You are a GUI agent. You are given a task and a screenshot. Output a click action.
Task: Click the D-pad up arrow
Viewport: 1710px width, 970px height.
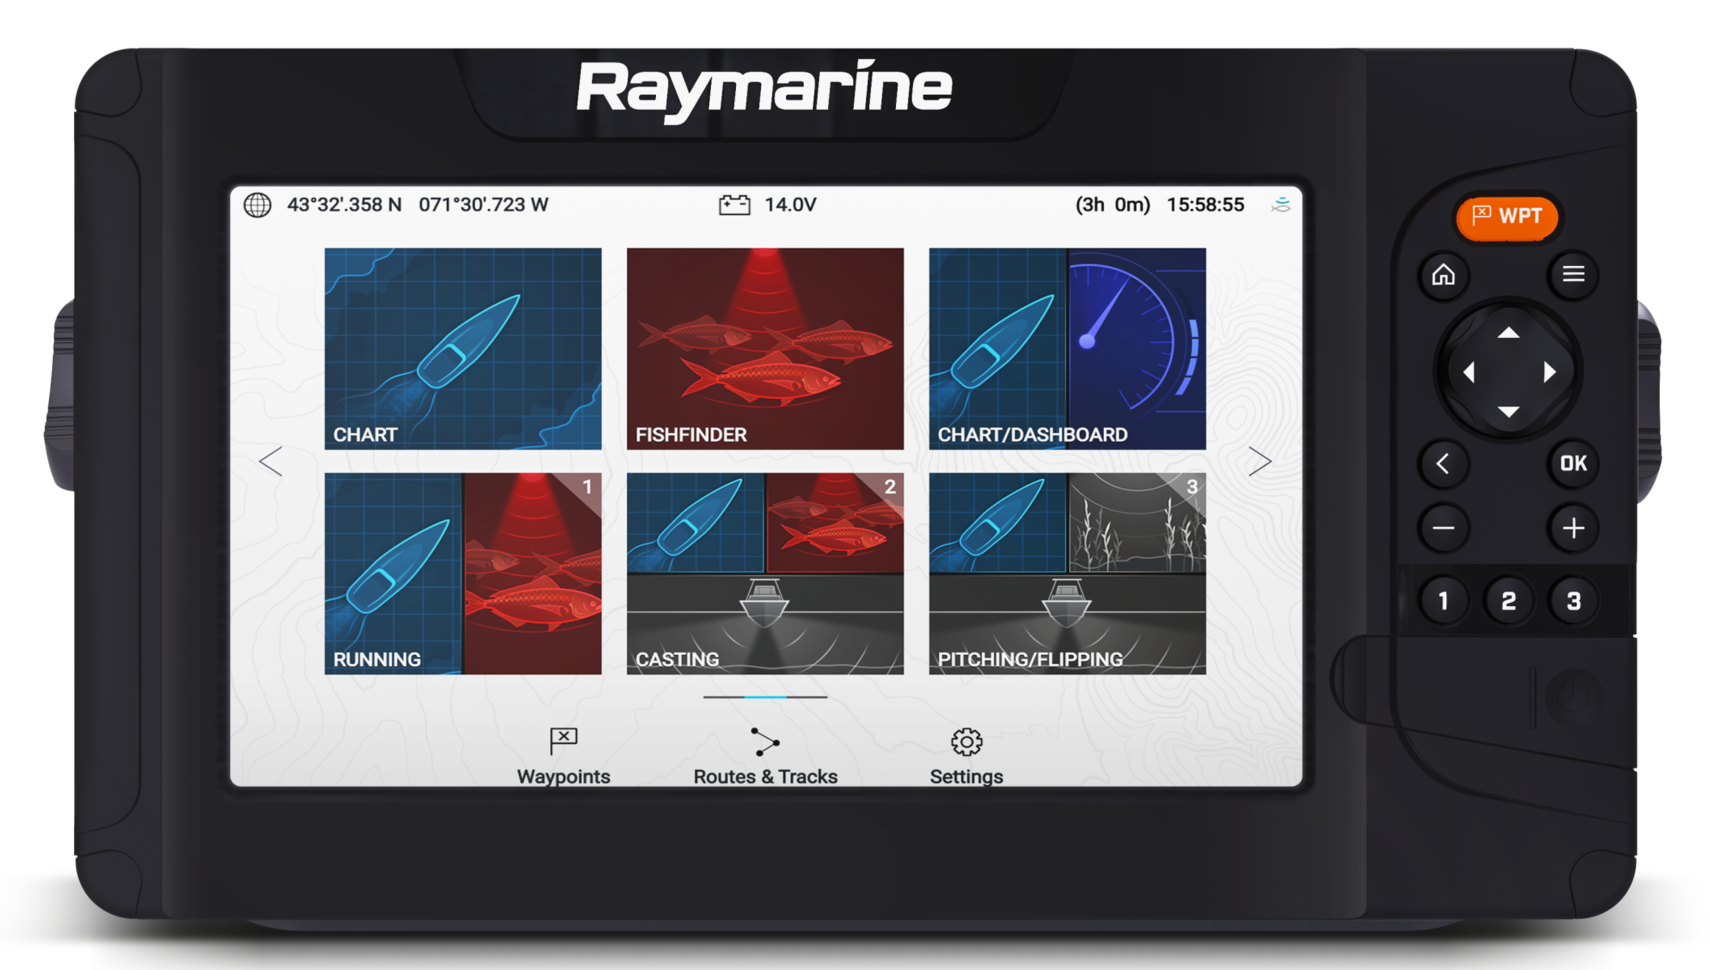(x=1508, y=333)
